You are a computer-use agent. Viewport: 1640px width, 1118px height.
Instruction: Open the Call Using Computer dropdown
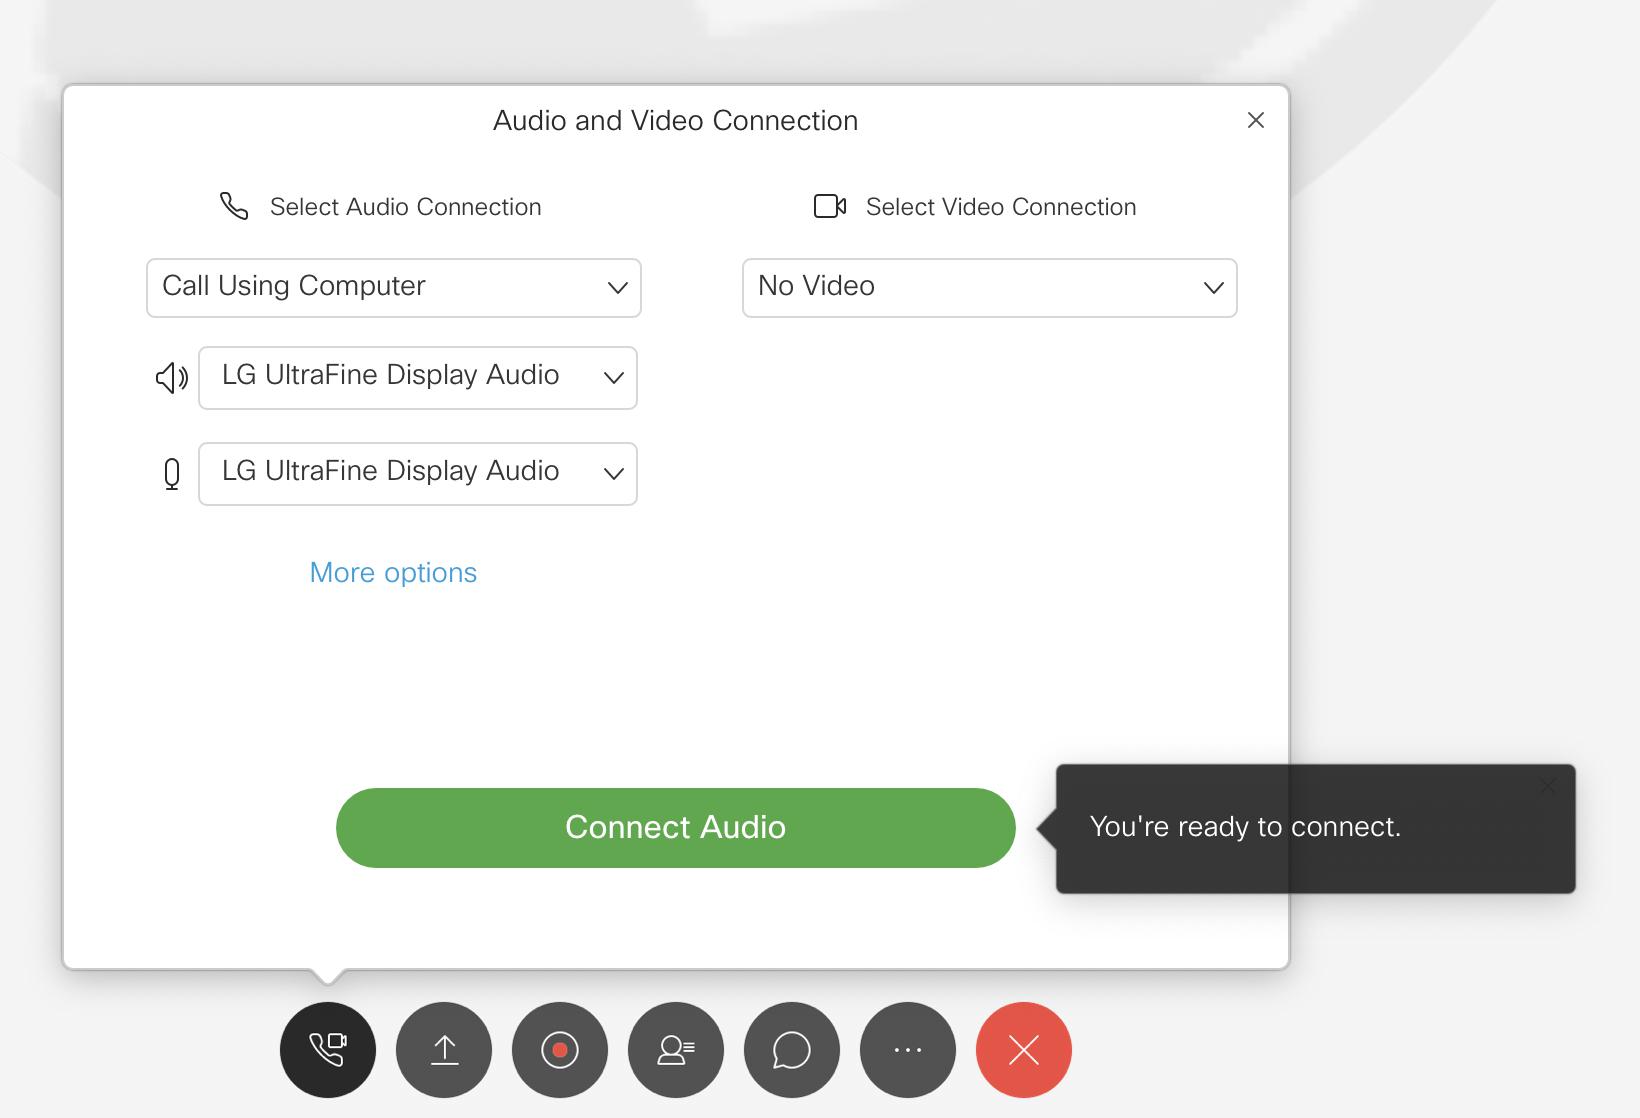click(x=393, y=287)
